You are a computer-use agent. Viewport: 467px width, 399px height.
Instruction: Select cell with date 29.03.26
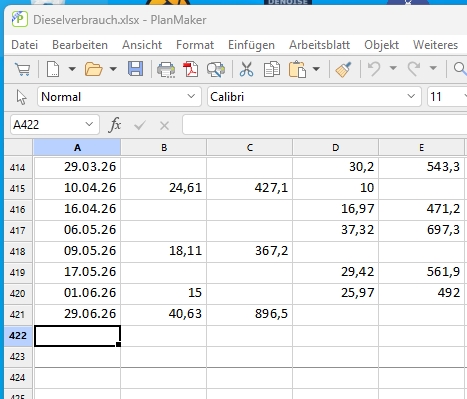77,167
